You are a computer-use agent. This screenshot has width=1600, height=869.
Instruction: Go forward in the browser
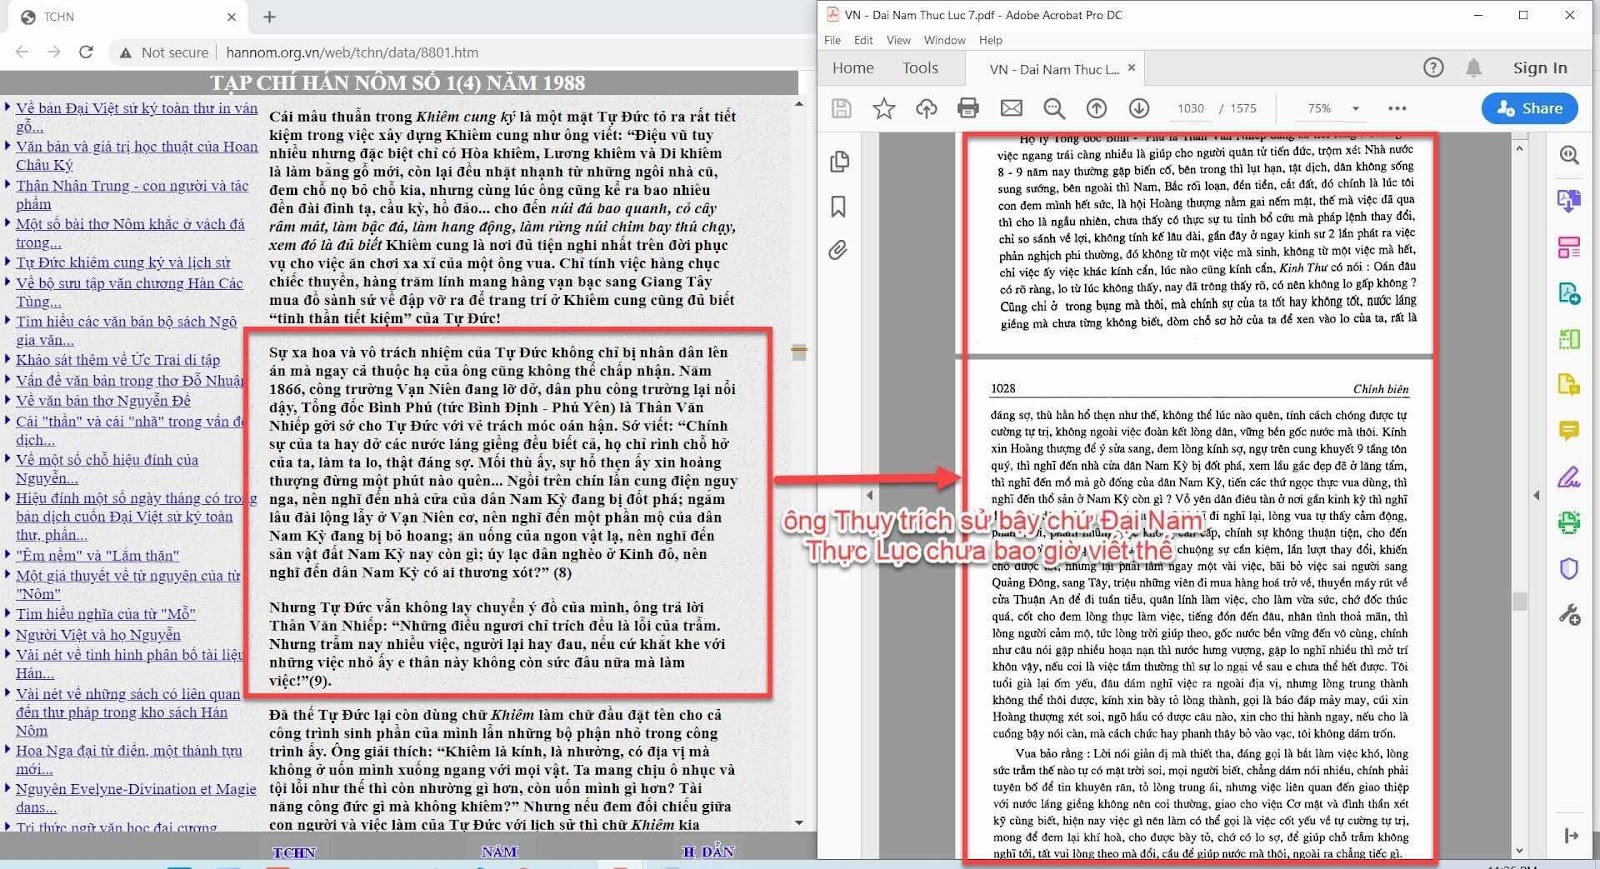54,52
